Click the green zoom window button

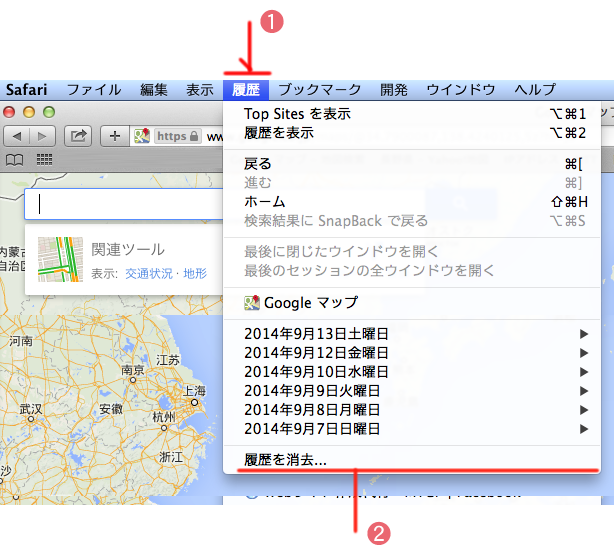[x=49, y=112]
